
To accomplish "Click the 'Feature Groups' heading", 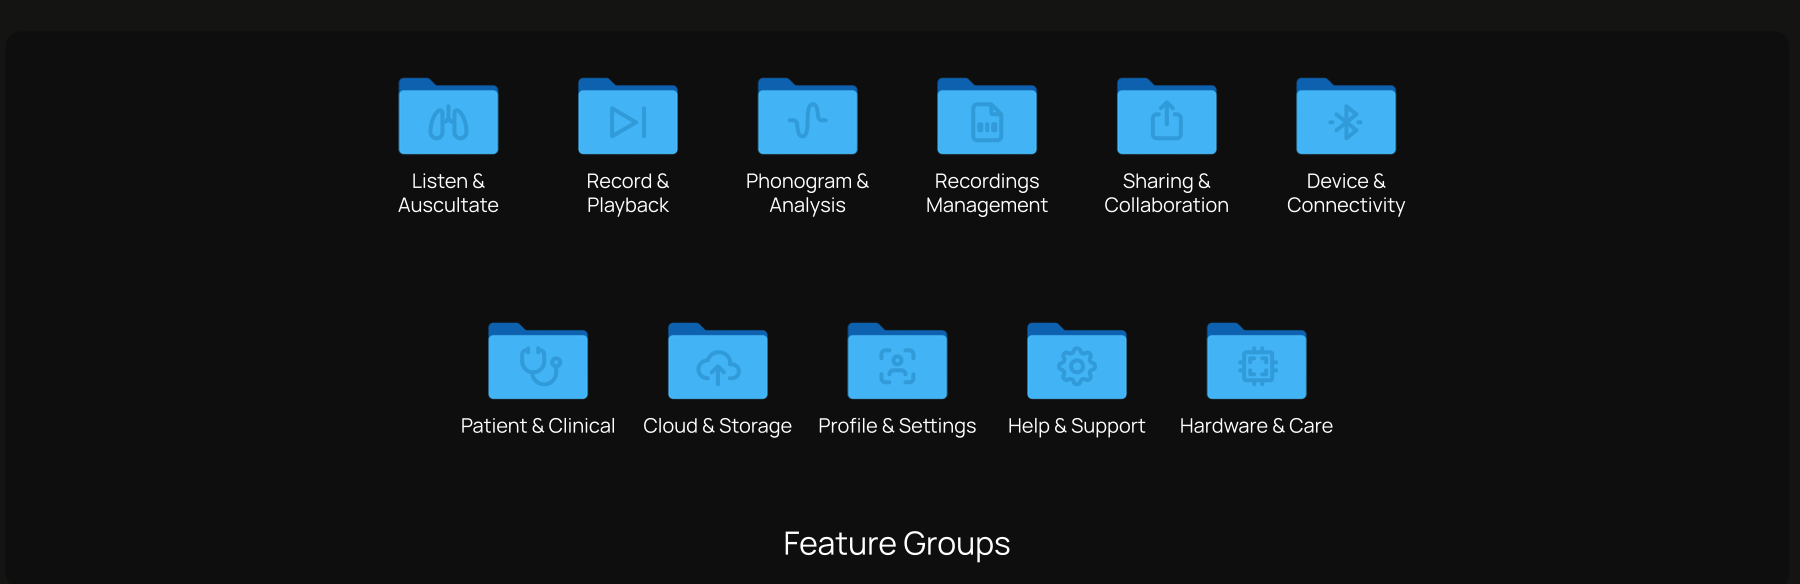I will [897, 544].
